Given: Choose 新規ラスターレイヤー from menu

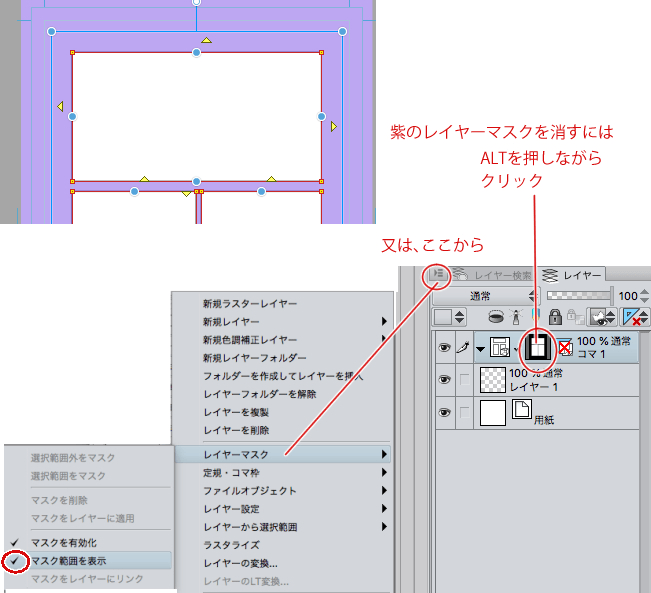Looking at the screenshot, I should pyautogui.click(x=250, y=303).
